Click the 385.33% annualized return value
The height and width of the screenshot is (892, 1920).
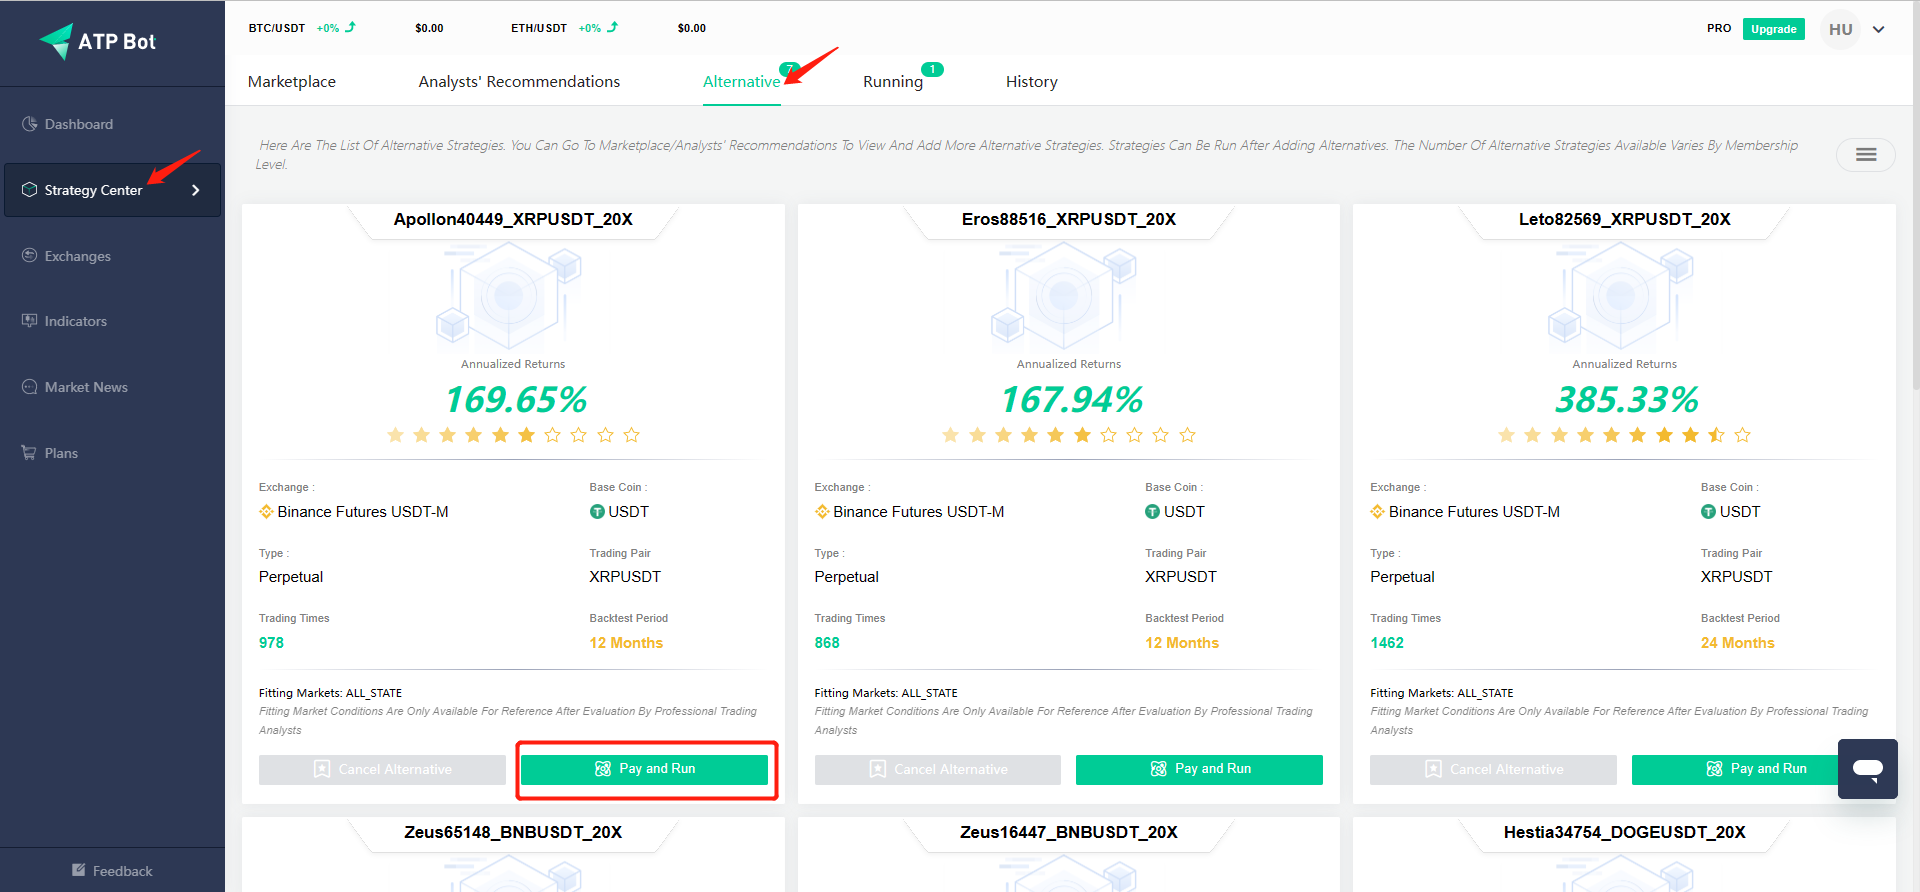pyautogui.click(x=1626, y=400)
